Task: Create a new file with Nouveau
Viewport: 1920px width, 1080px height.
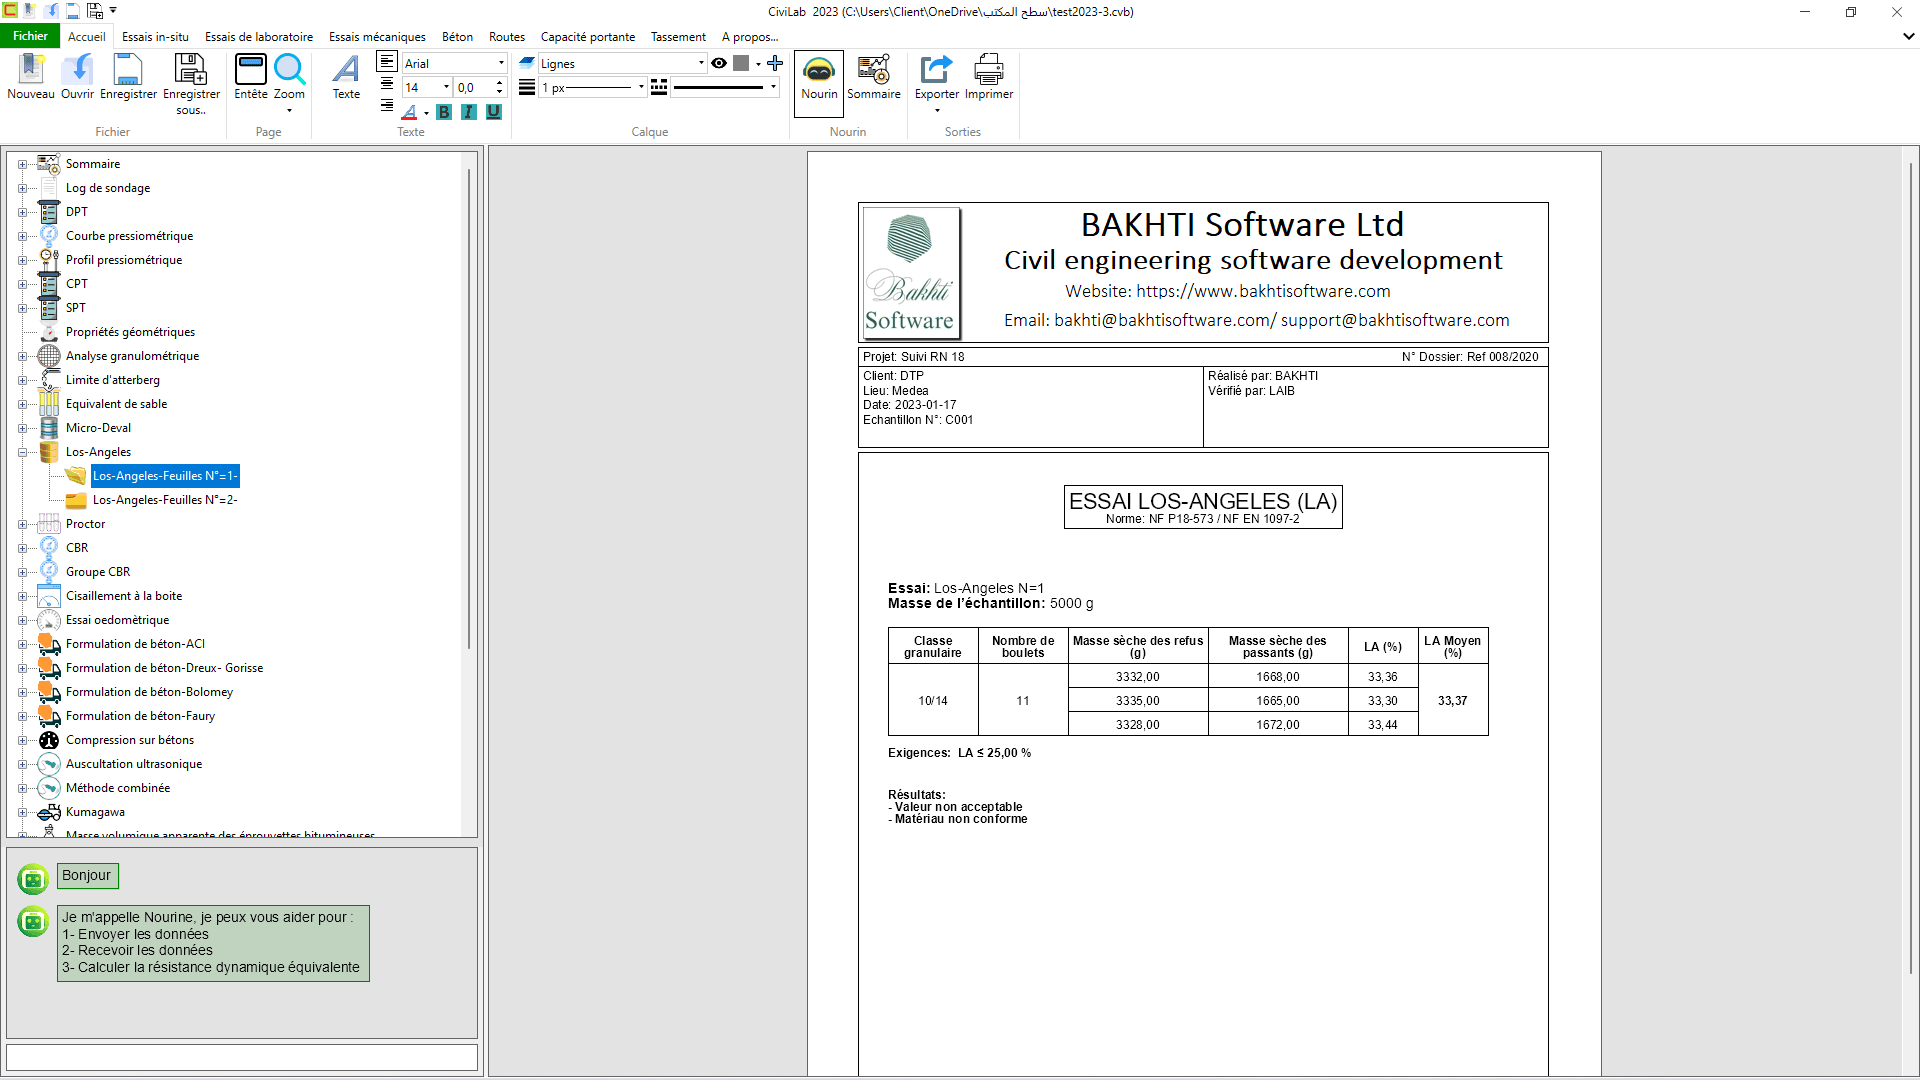Action: 31,77
